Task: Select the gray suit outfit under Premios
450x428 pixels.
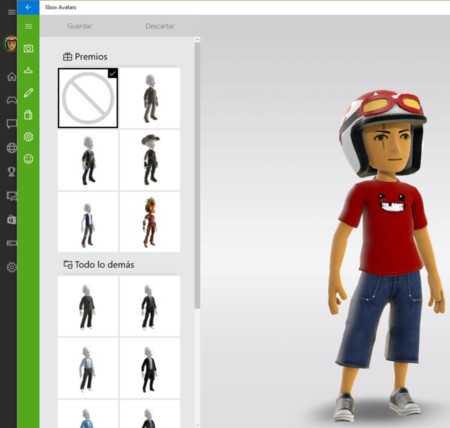Action: pos(150,98)
